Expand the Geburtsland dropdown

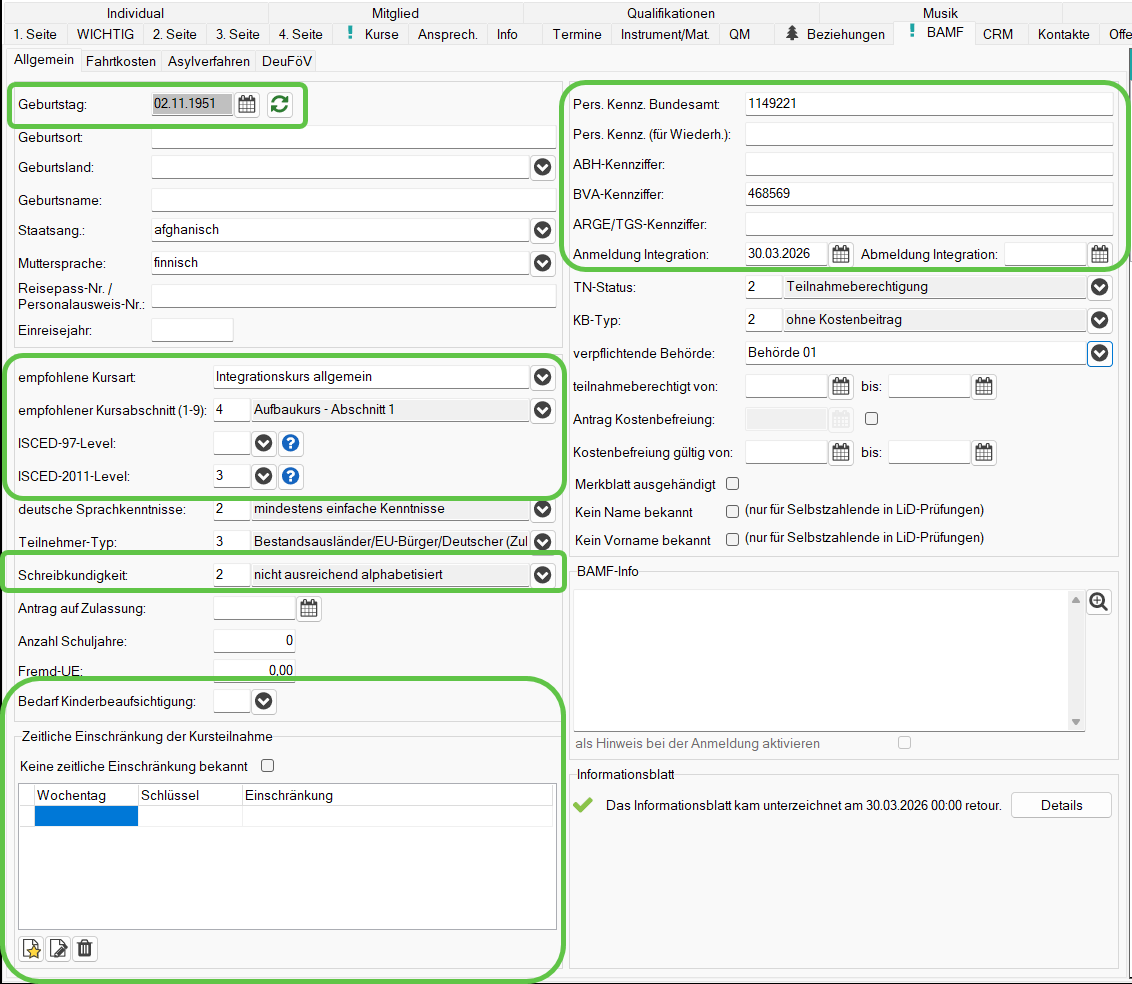pos(542,167)
